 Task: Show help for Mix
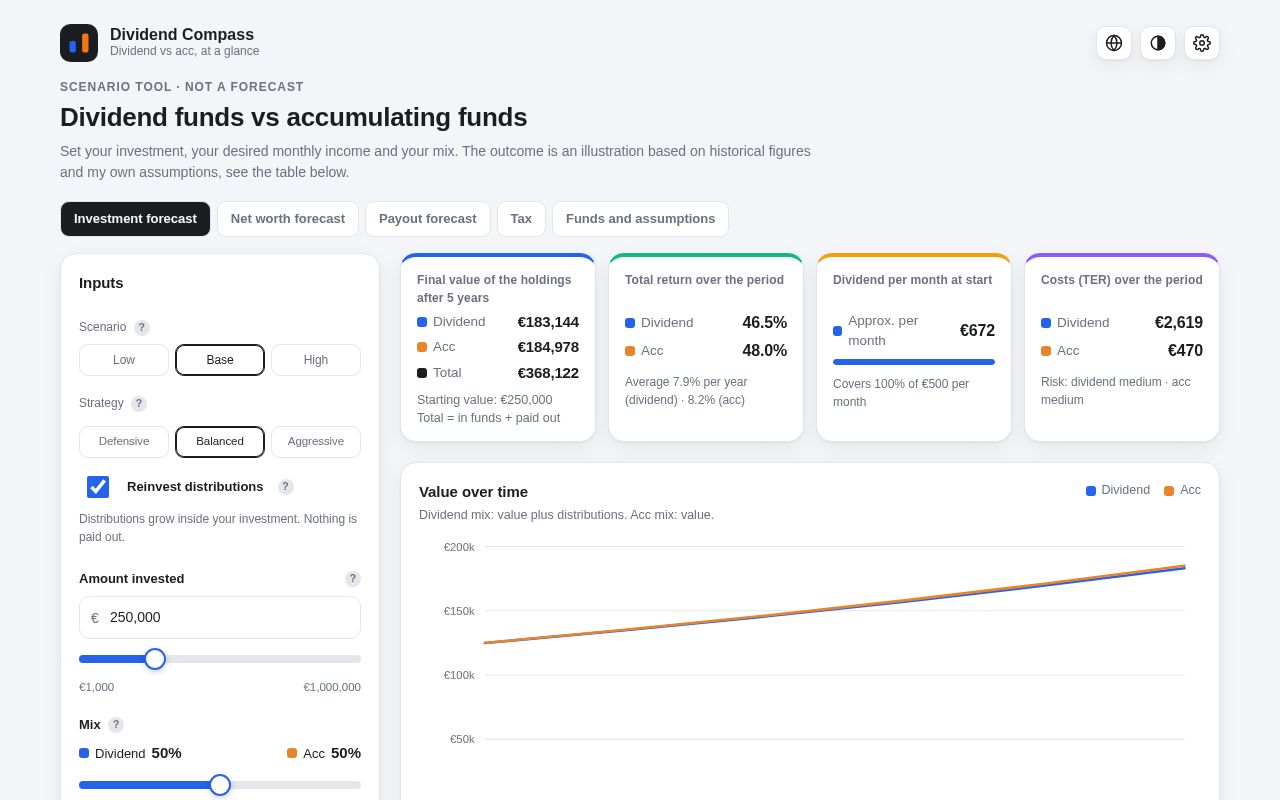point(116,725)
